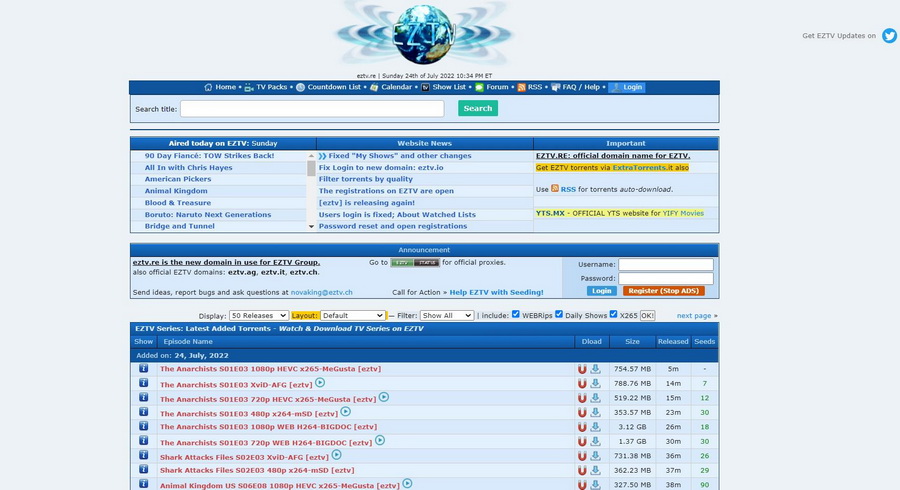Click the magnet icon for Anarchists 1080p HEVC
The height and width of the screenshot is (490, 900).
(582, 369)
